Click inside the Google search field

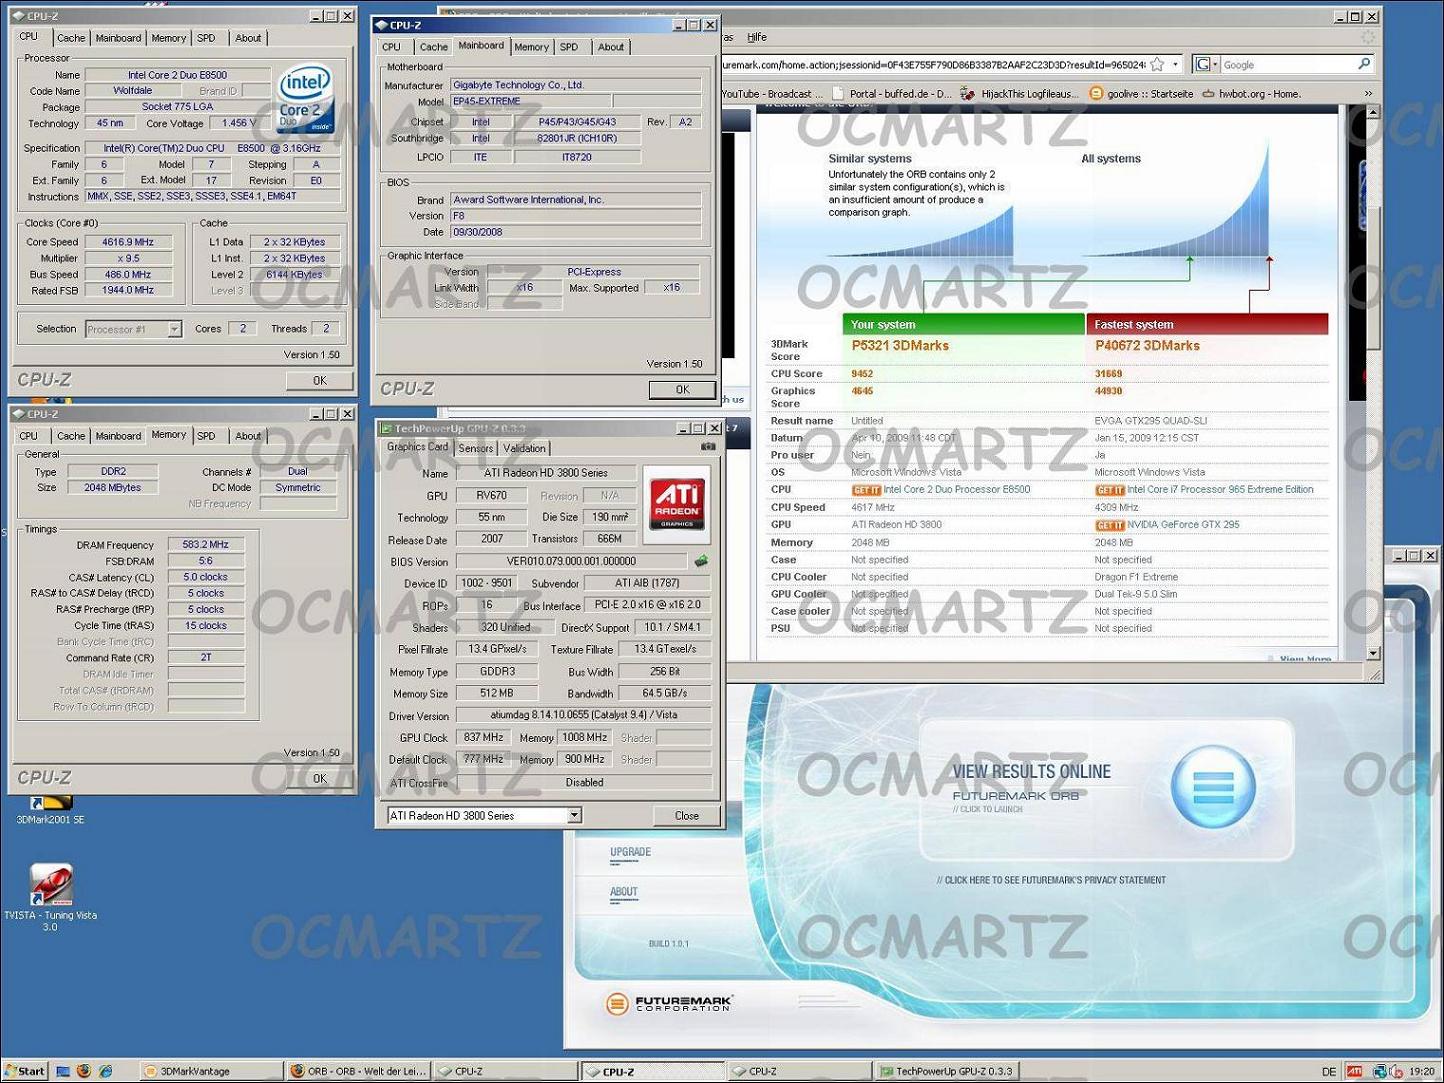1287,64
